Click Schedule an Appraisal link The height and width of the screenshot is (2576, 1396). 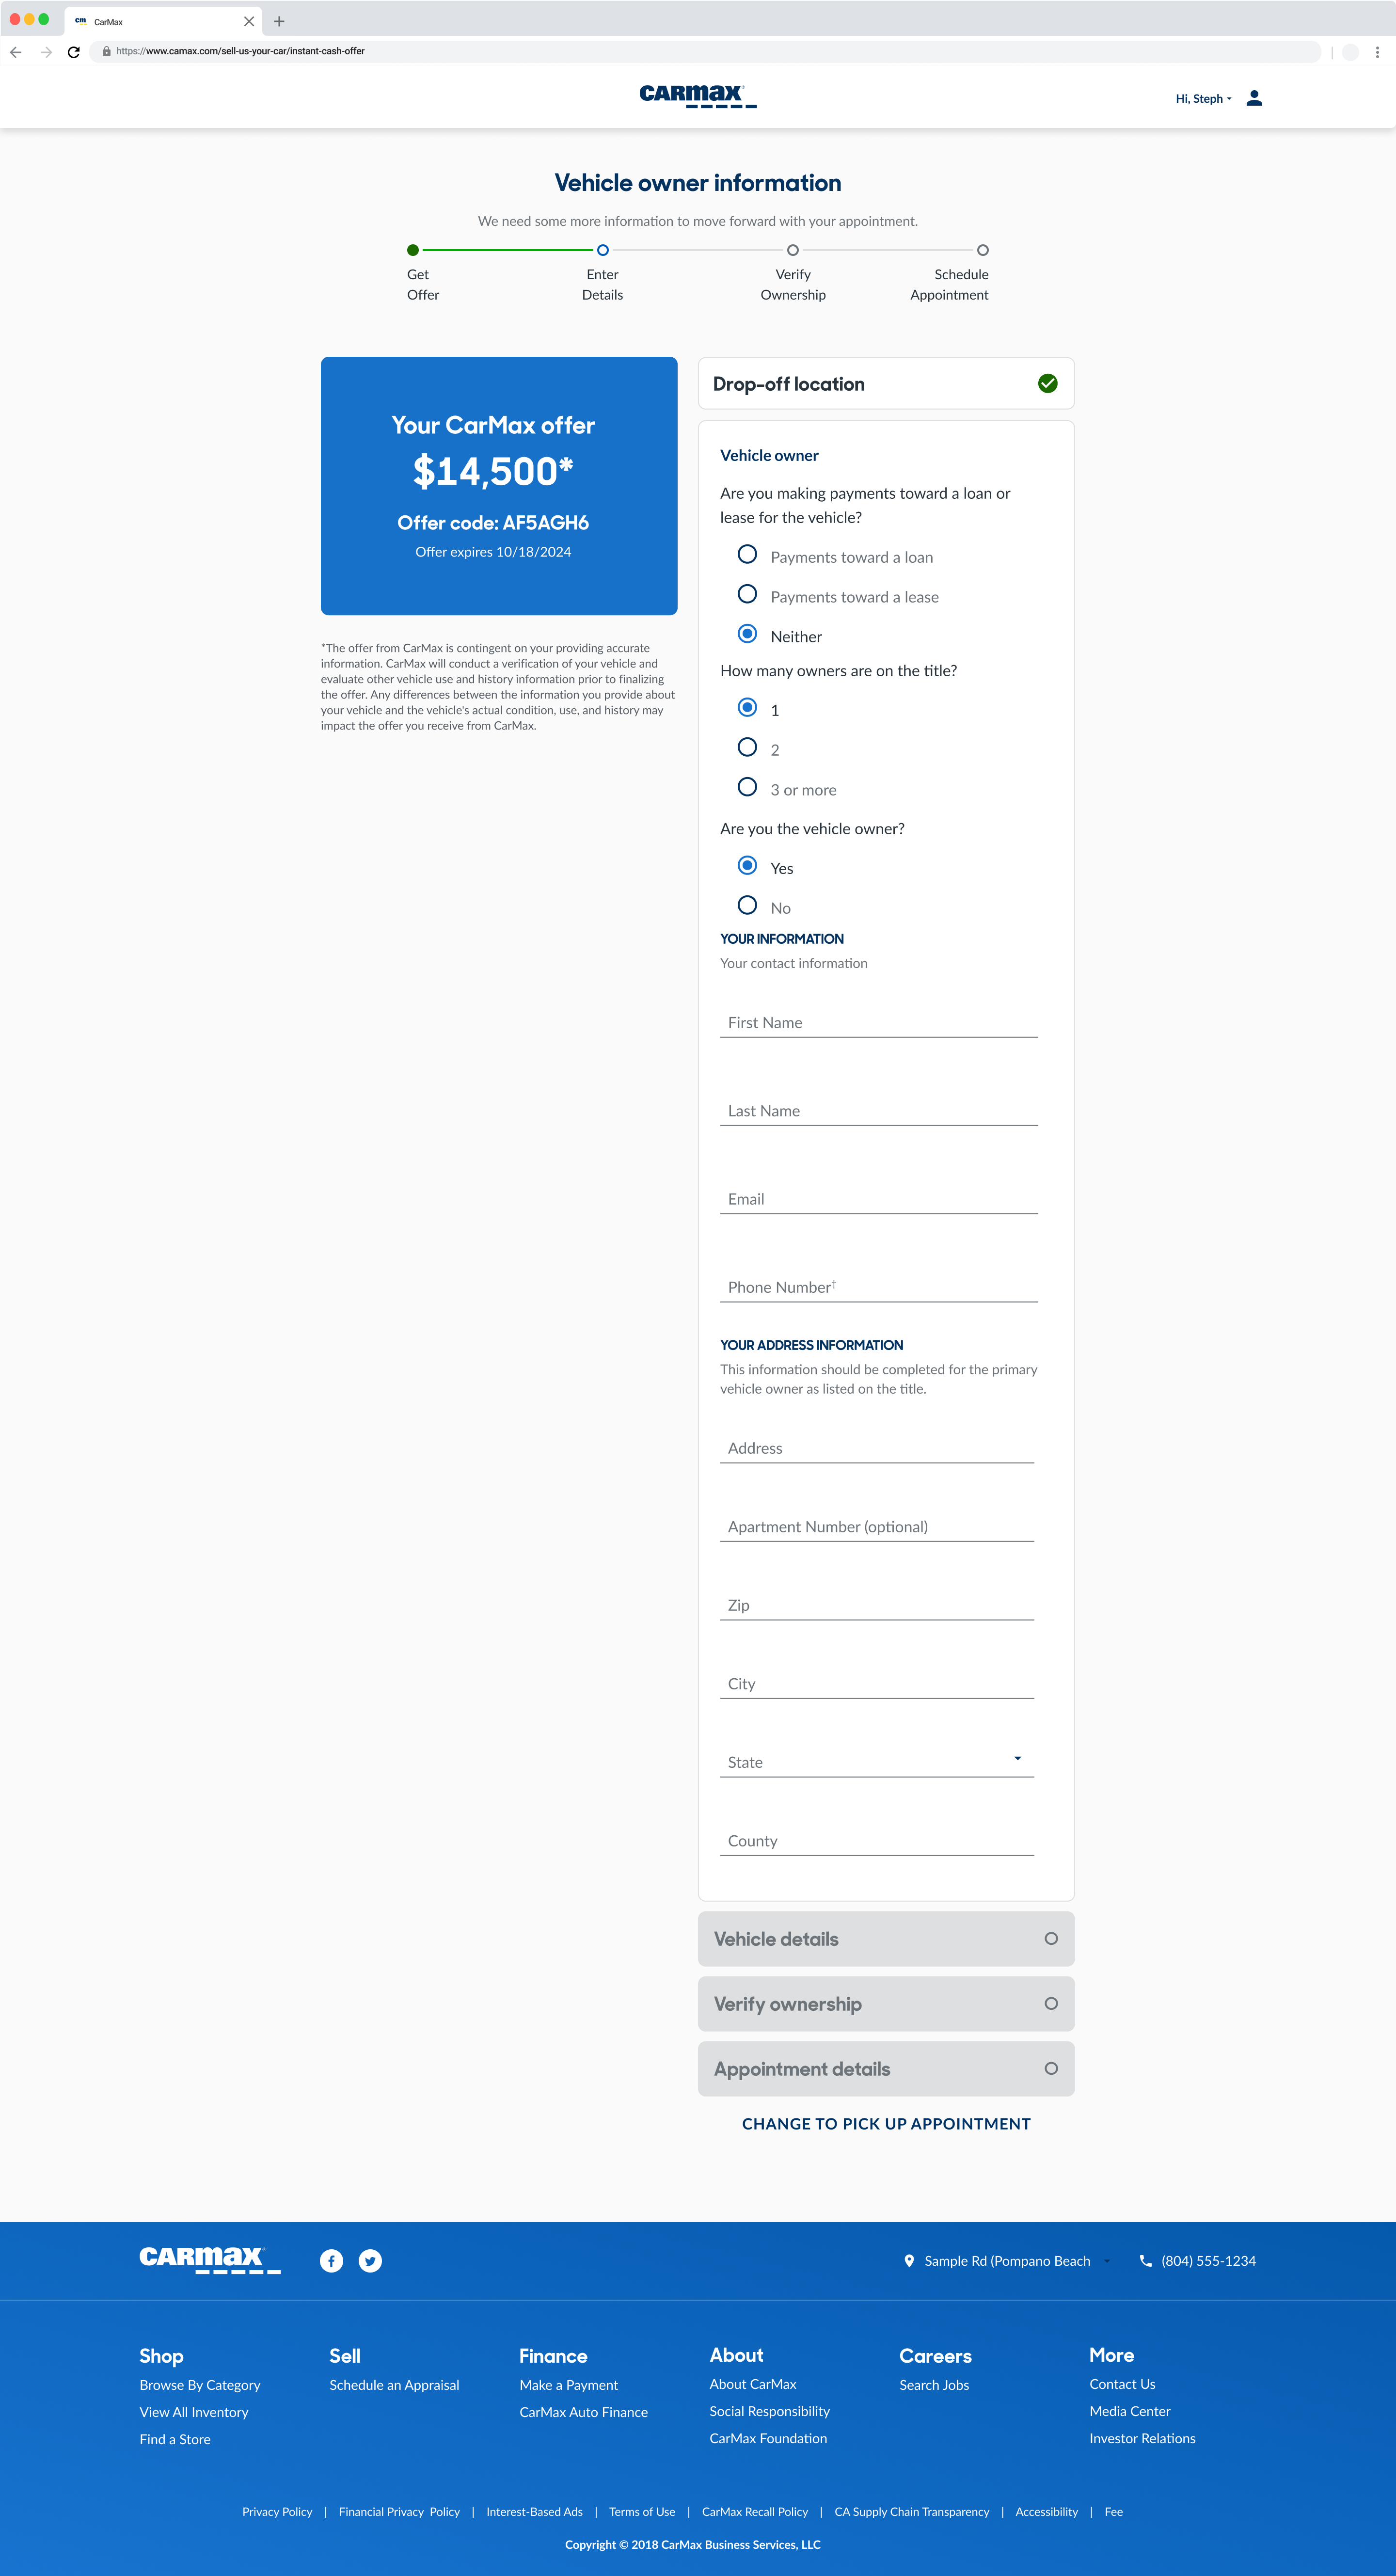pyautogui.click(x=394, y=2385)
